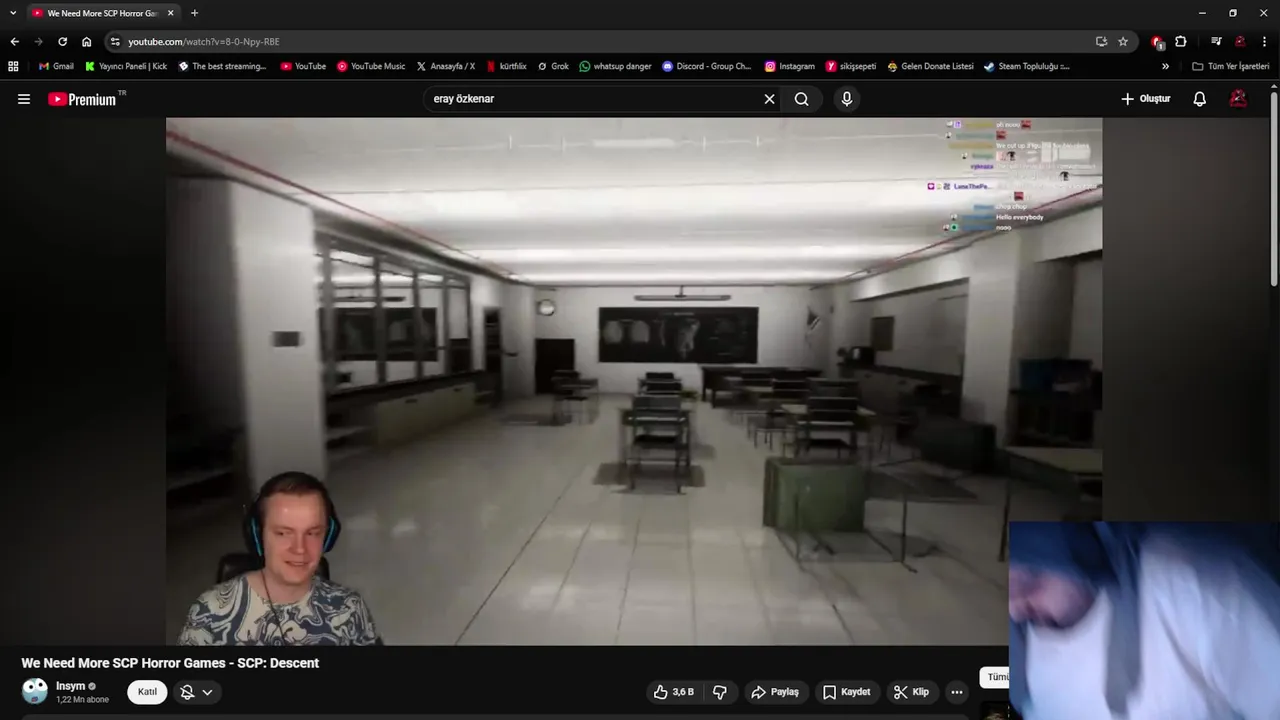
Task: Share the video via Paylaş
Action: [775, 692]
